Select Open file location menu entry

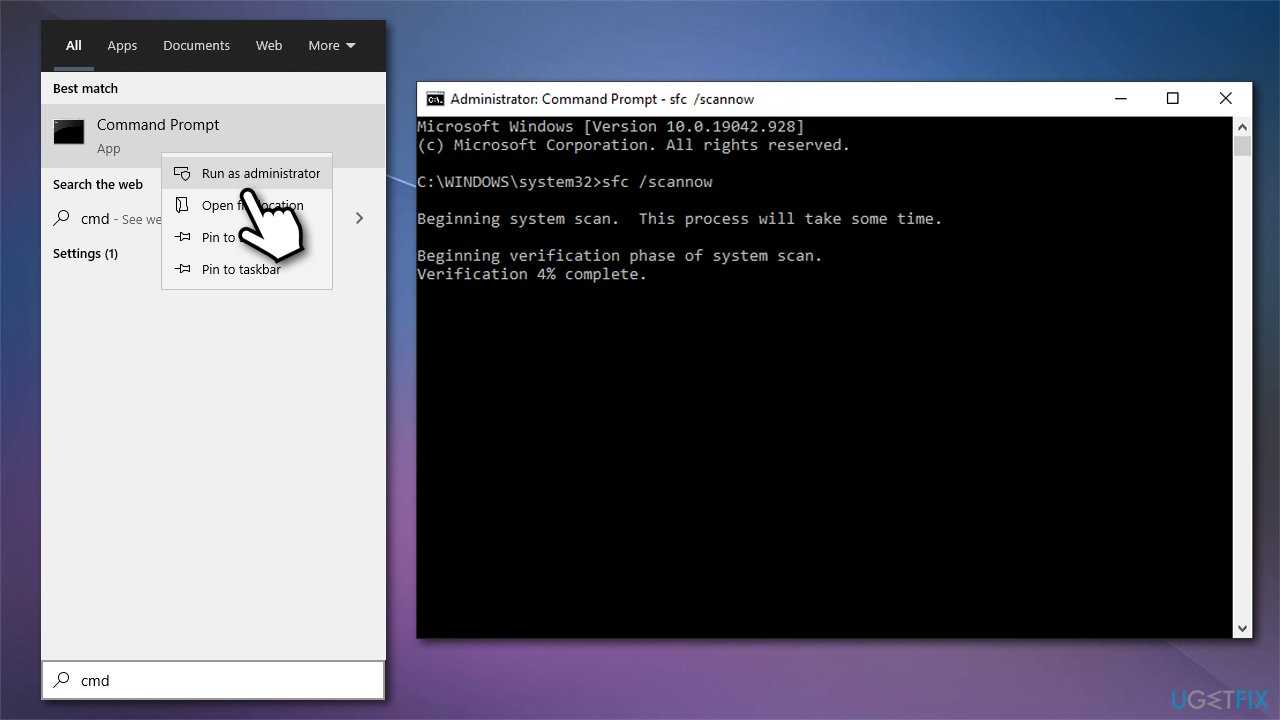[x=247, y=205]
